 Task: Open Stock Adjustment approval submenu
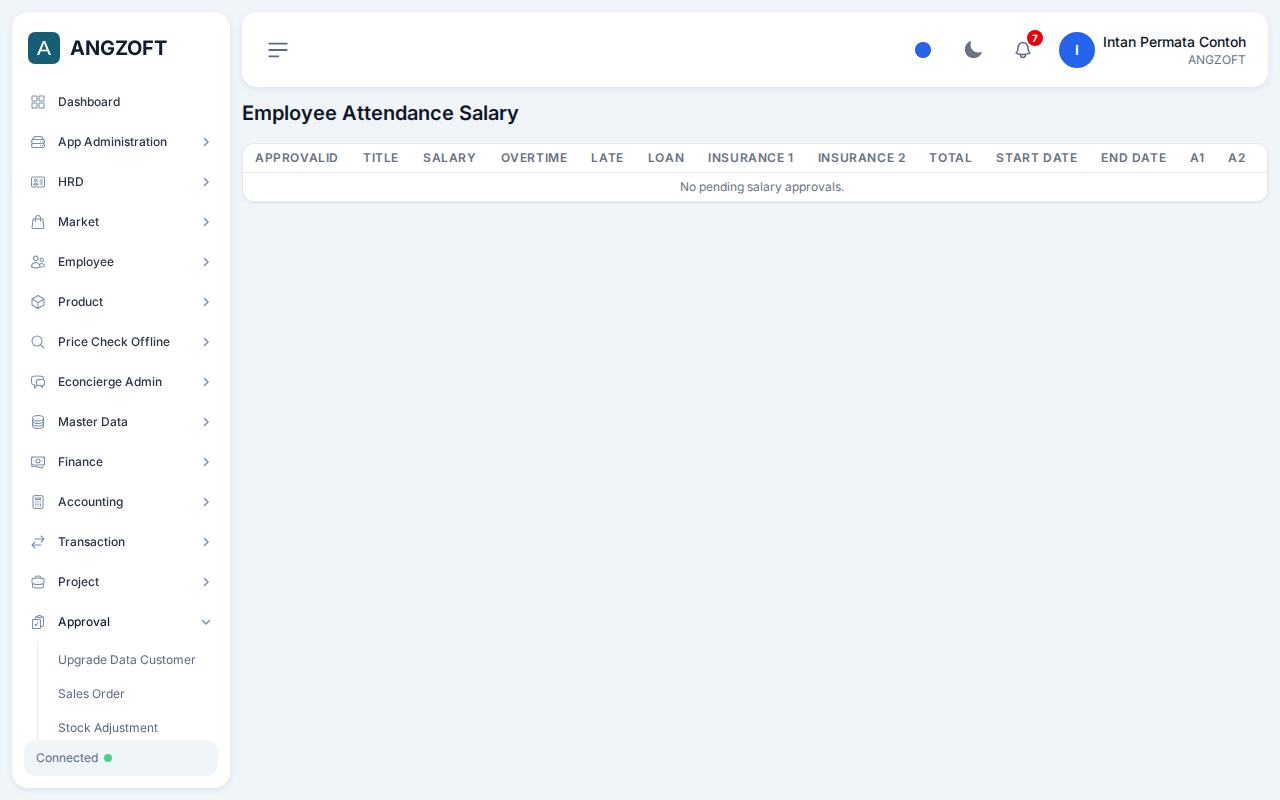click(x=108, y=728)
